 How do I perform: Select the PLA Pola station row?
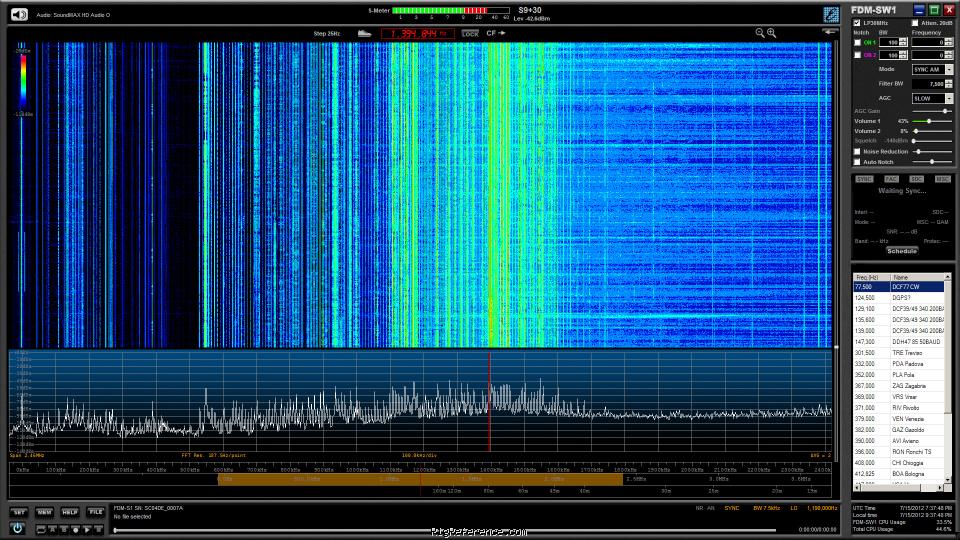click(x=899, y=375)
